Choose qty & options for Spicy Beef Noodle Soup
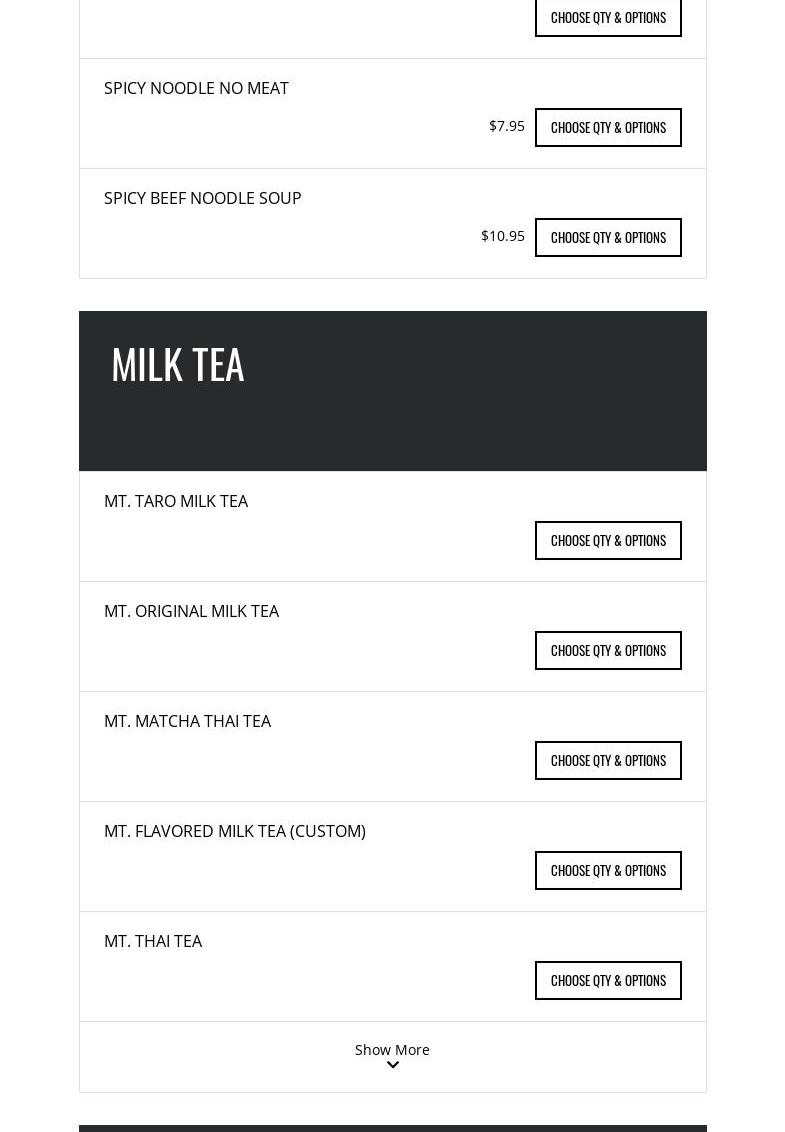The width and height of the screenshot is (785, 1132). point(608,238)
